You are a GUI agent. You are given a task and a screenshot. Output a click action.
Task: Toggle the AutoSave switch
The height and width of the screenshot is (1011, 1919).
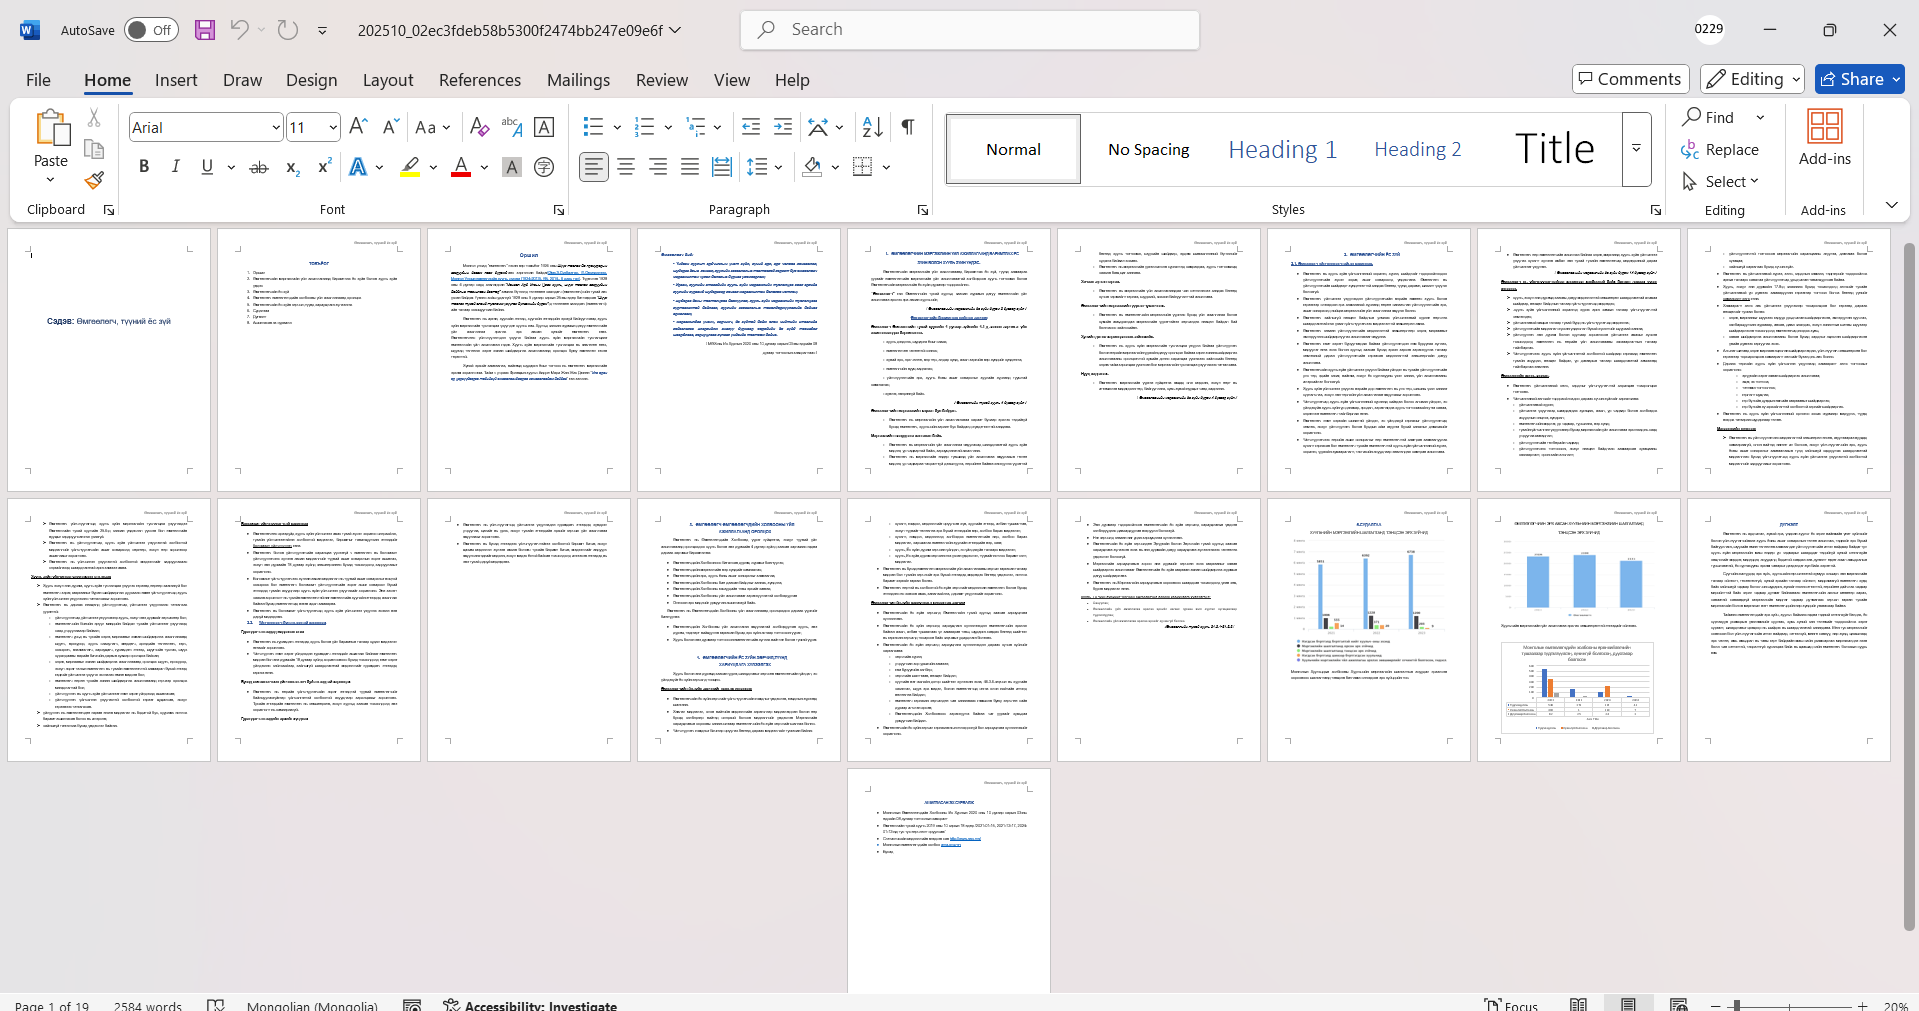(151, 30)
